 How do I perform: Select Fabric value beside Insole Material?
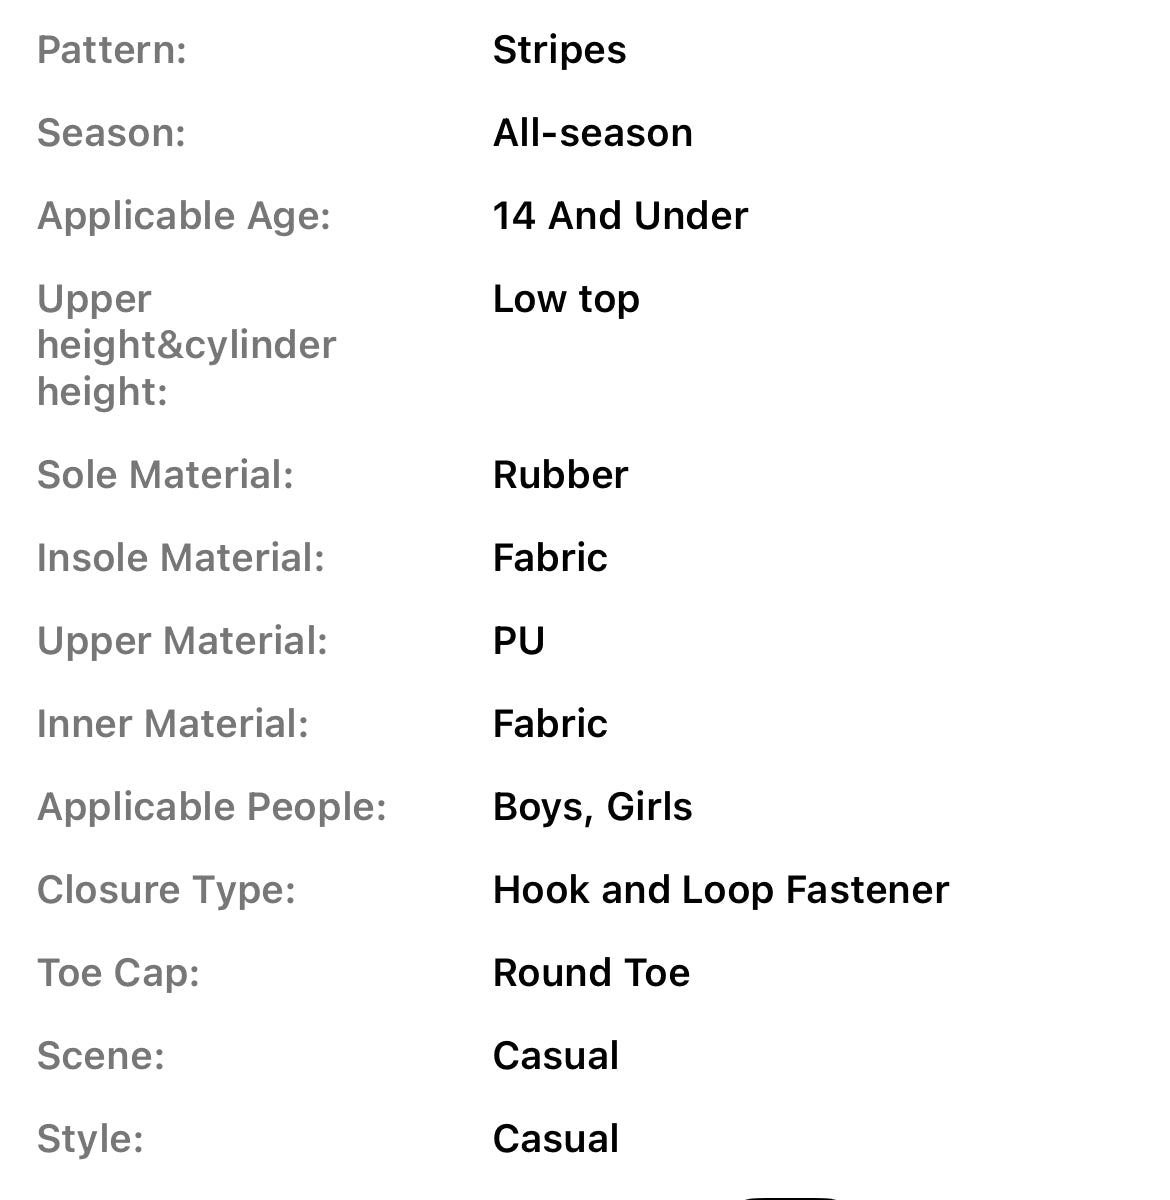click(x=550, y=558)
